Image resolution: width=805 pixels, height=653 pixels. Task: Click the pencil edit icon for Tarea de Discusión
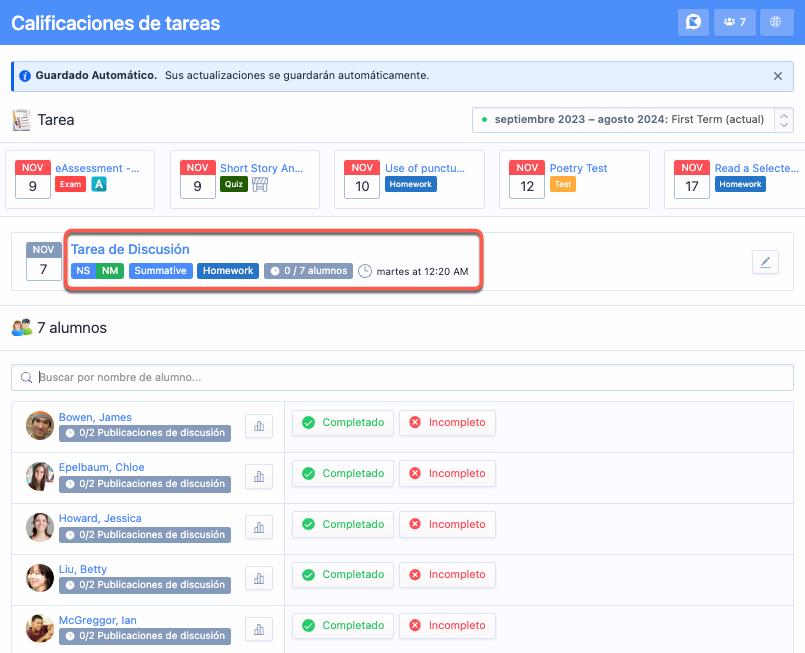[765, 262]
